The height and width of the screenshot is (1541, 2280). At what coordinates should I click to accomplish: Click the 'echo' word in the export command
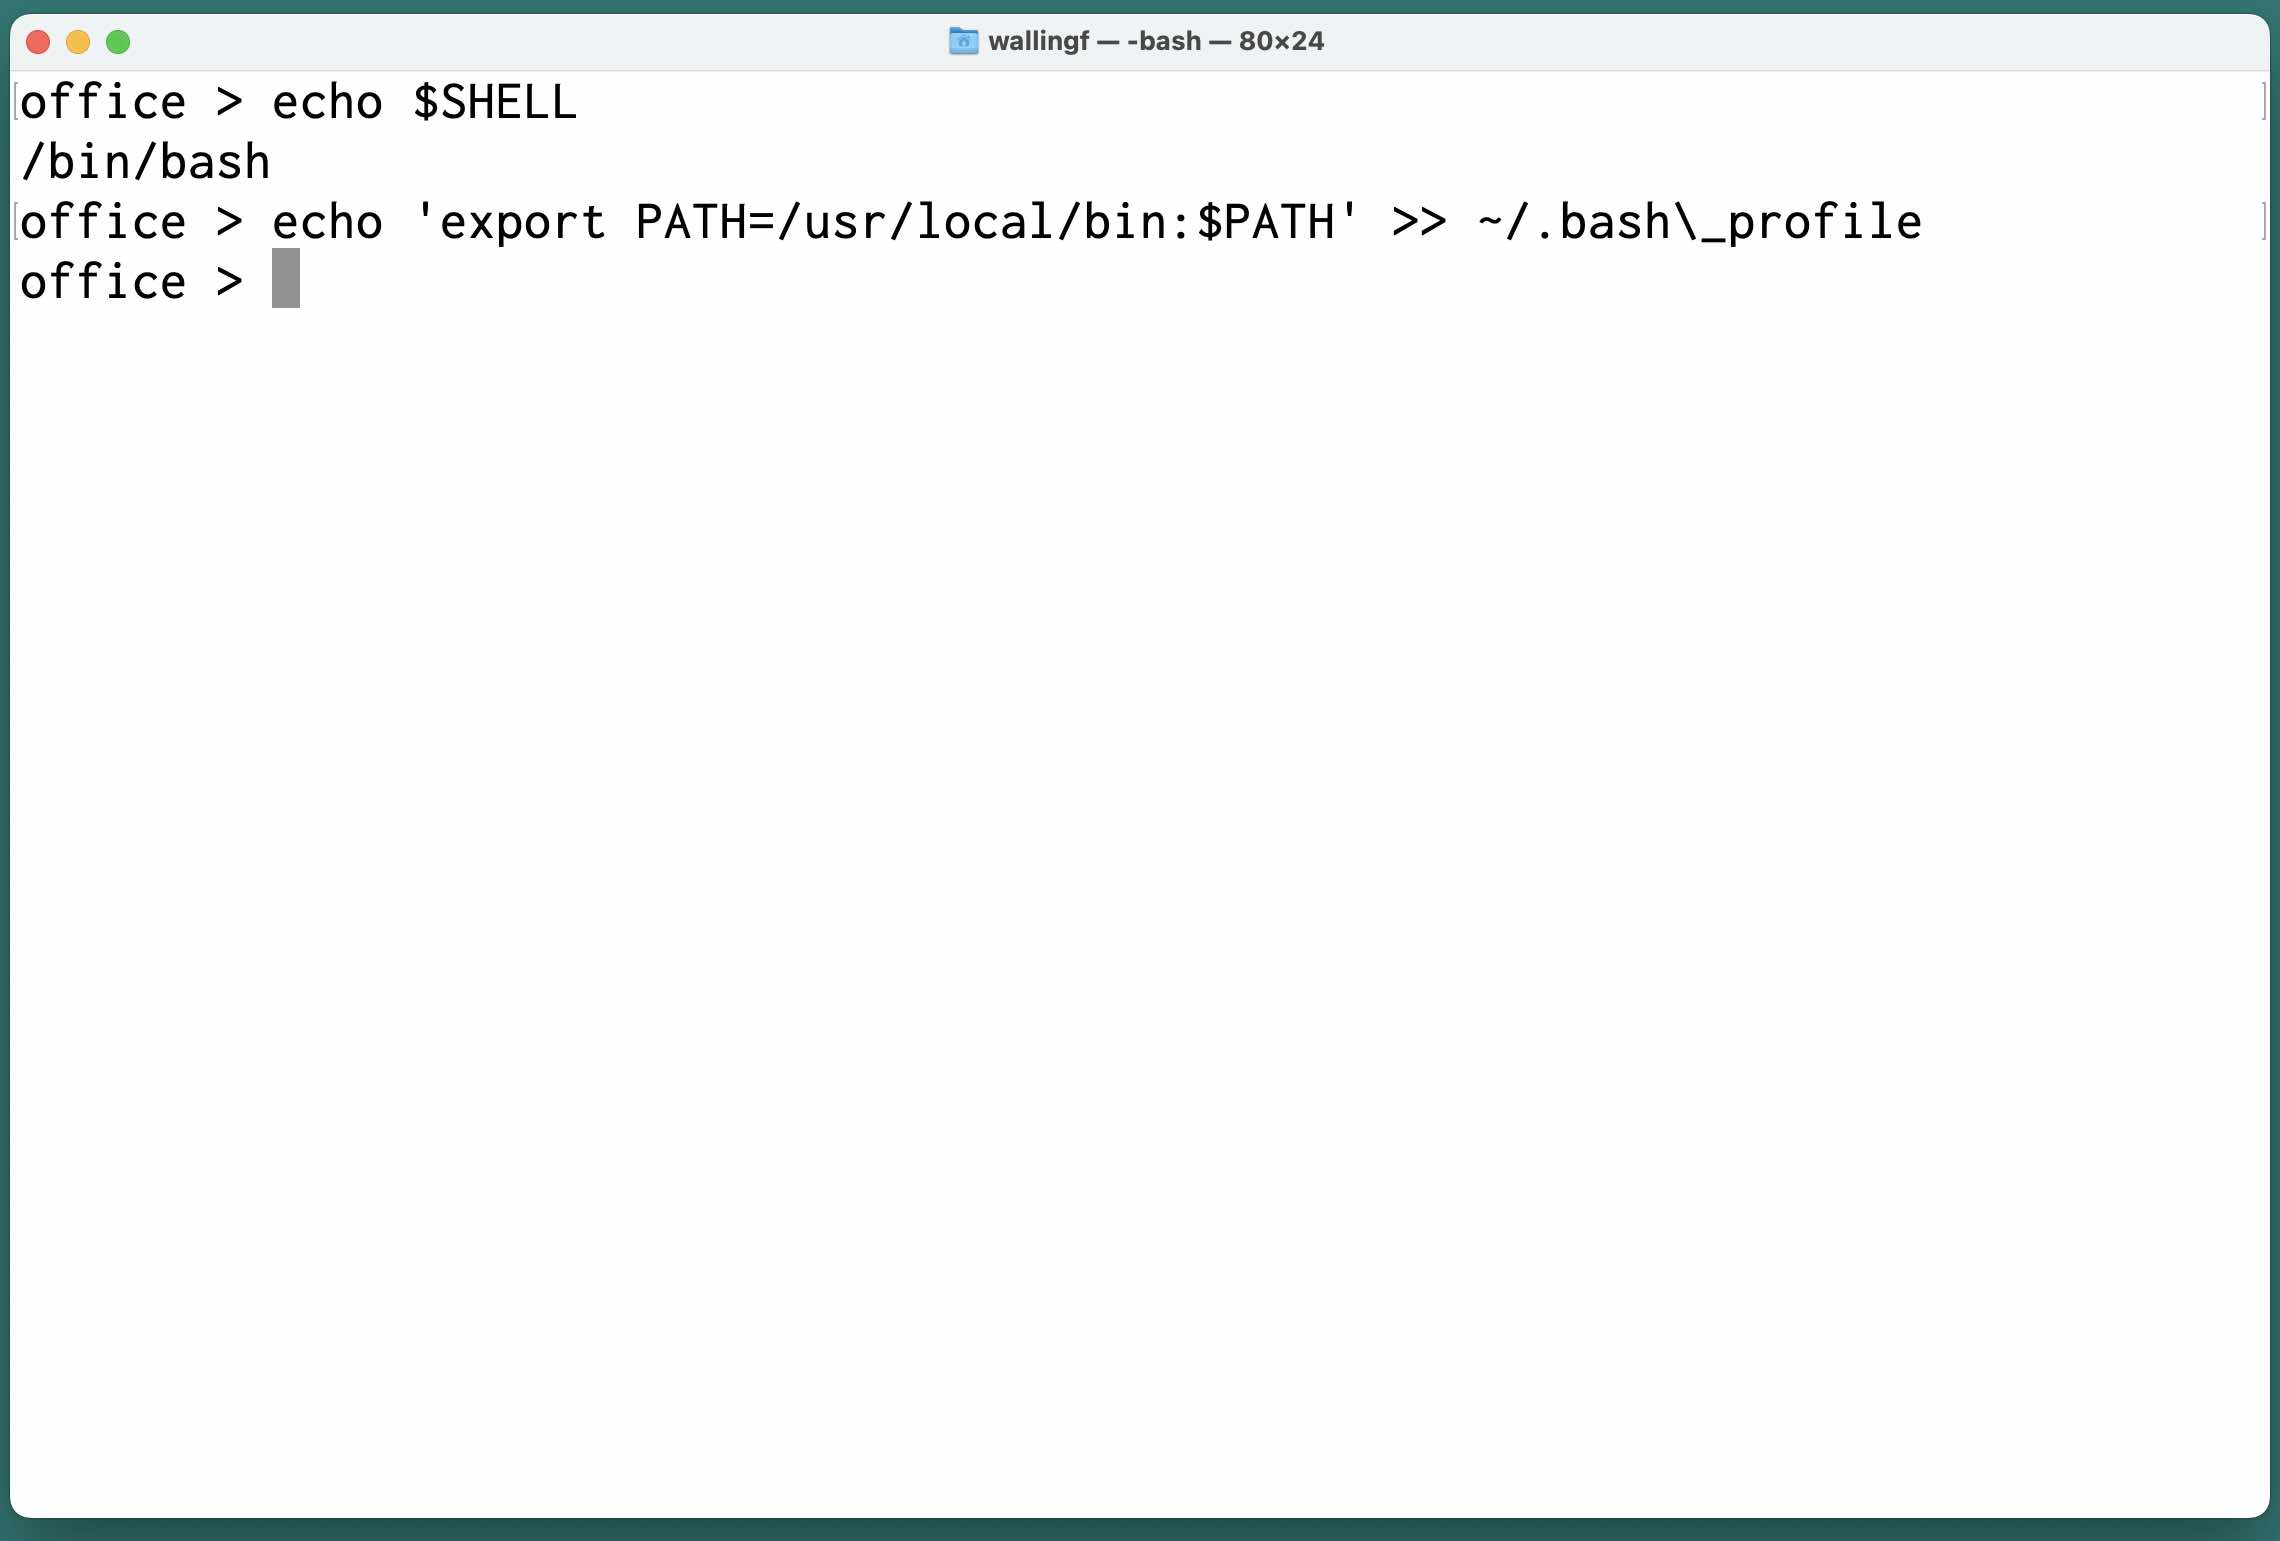328,222
